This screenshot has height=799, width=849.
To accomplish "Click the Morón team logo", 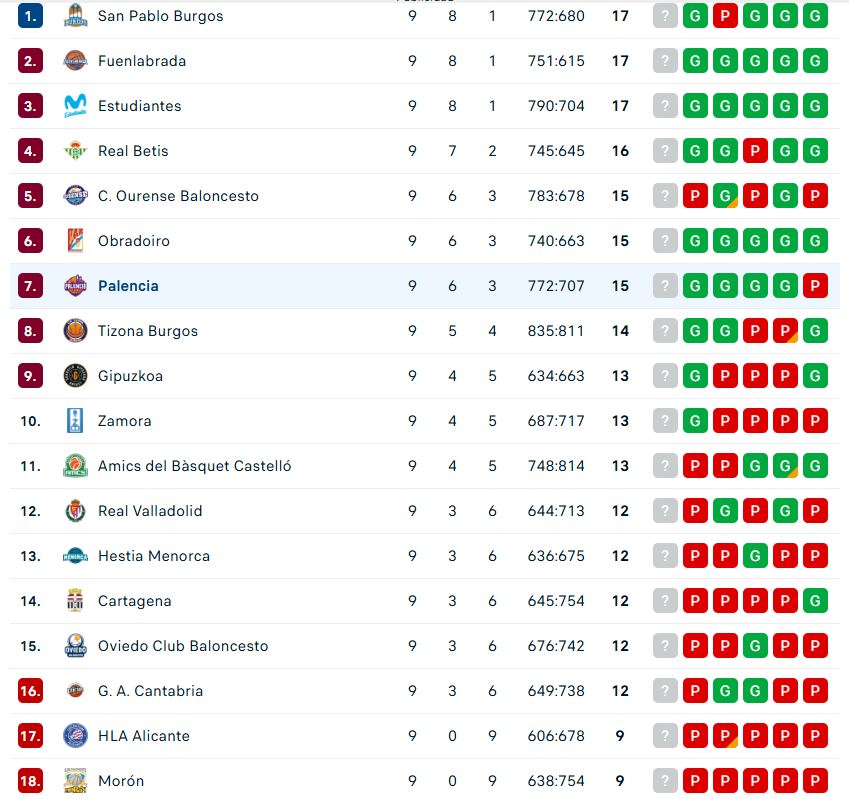I will (75, 781).
